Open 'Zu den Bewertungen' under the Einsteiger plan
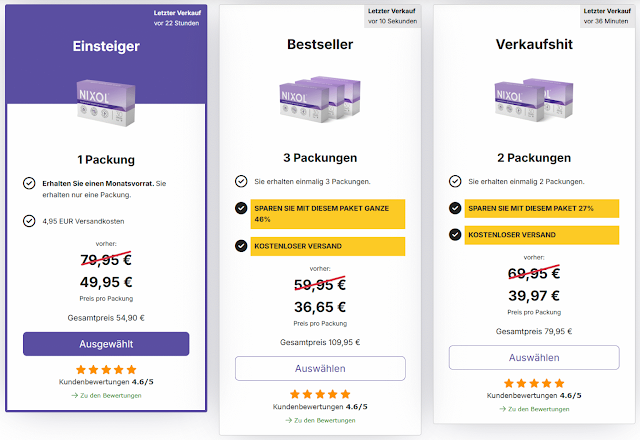 click(x=107, y=395)
